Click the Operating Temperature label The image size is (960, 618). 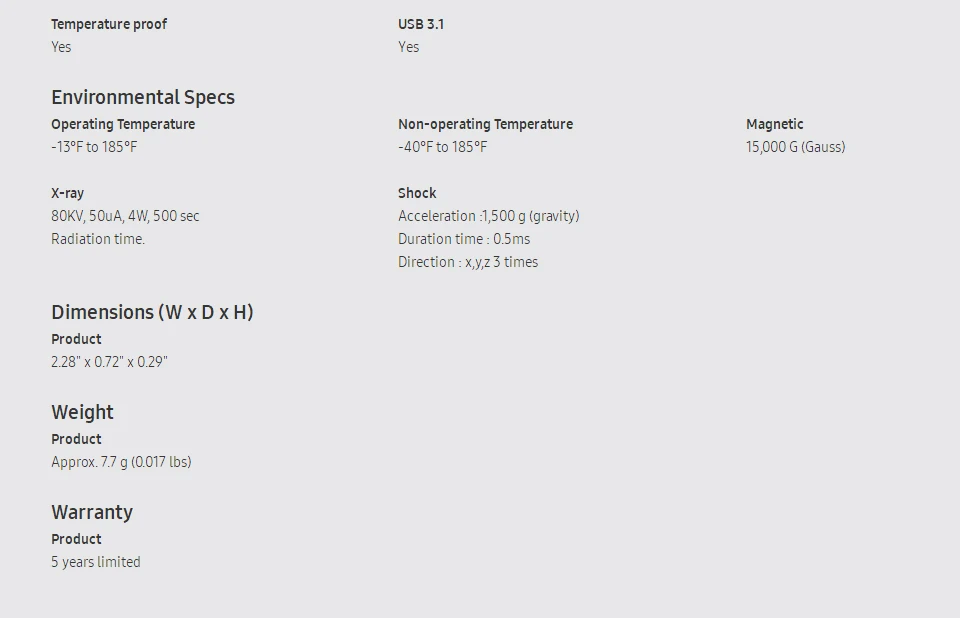click(123, 124)
